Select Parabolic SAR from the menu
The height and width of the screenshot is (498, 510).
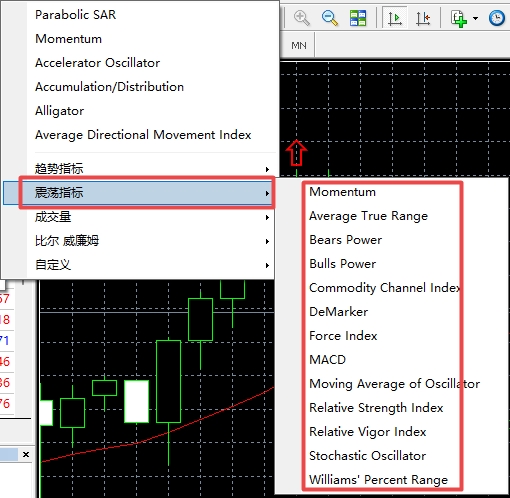[75, 15]
